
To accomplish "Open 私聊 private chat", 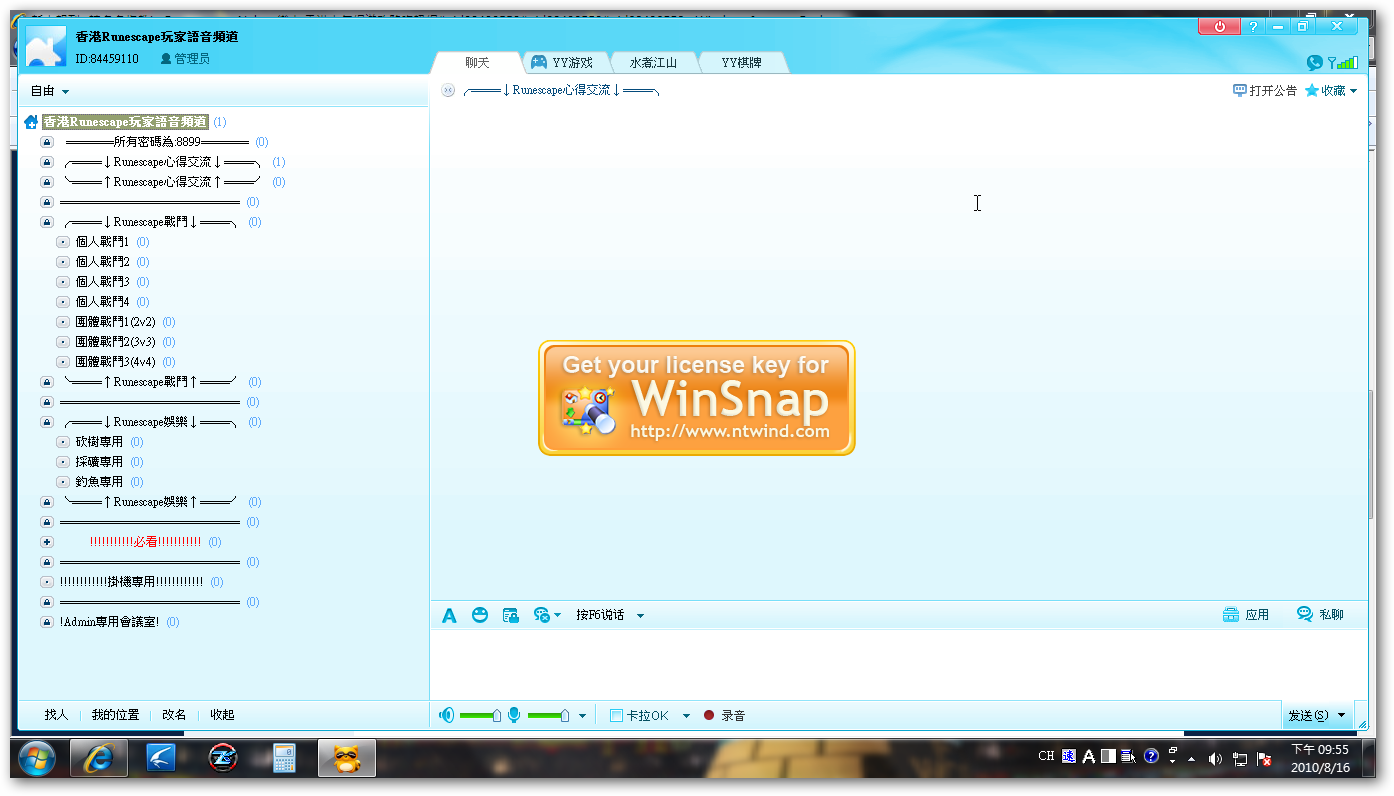I will [x=1320, y=615].
